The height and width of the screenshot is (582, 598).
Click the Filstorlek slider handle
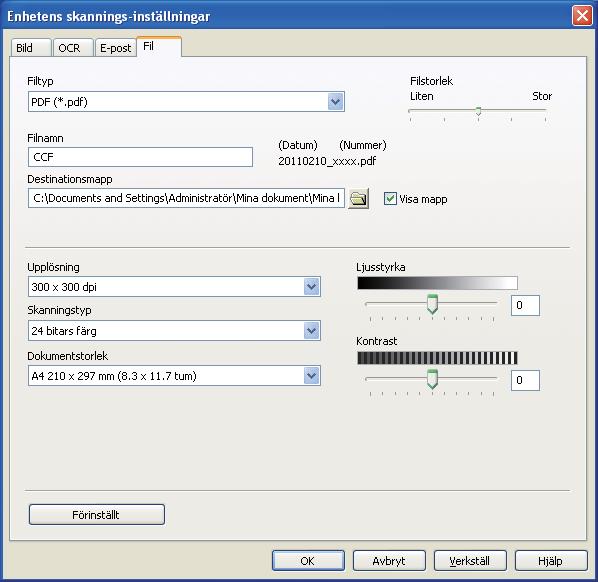478,111
